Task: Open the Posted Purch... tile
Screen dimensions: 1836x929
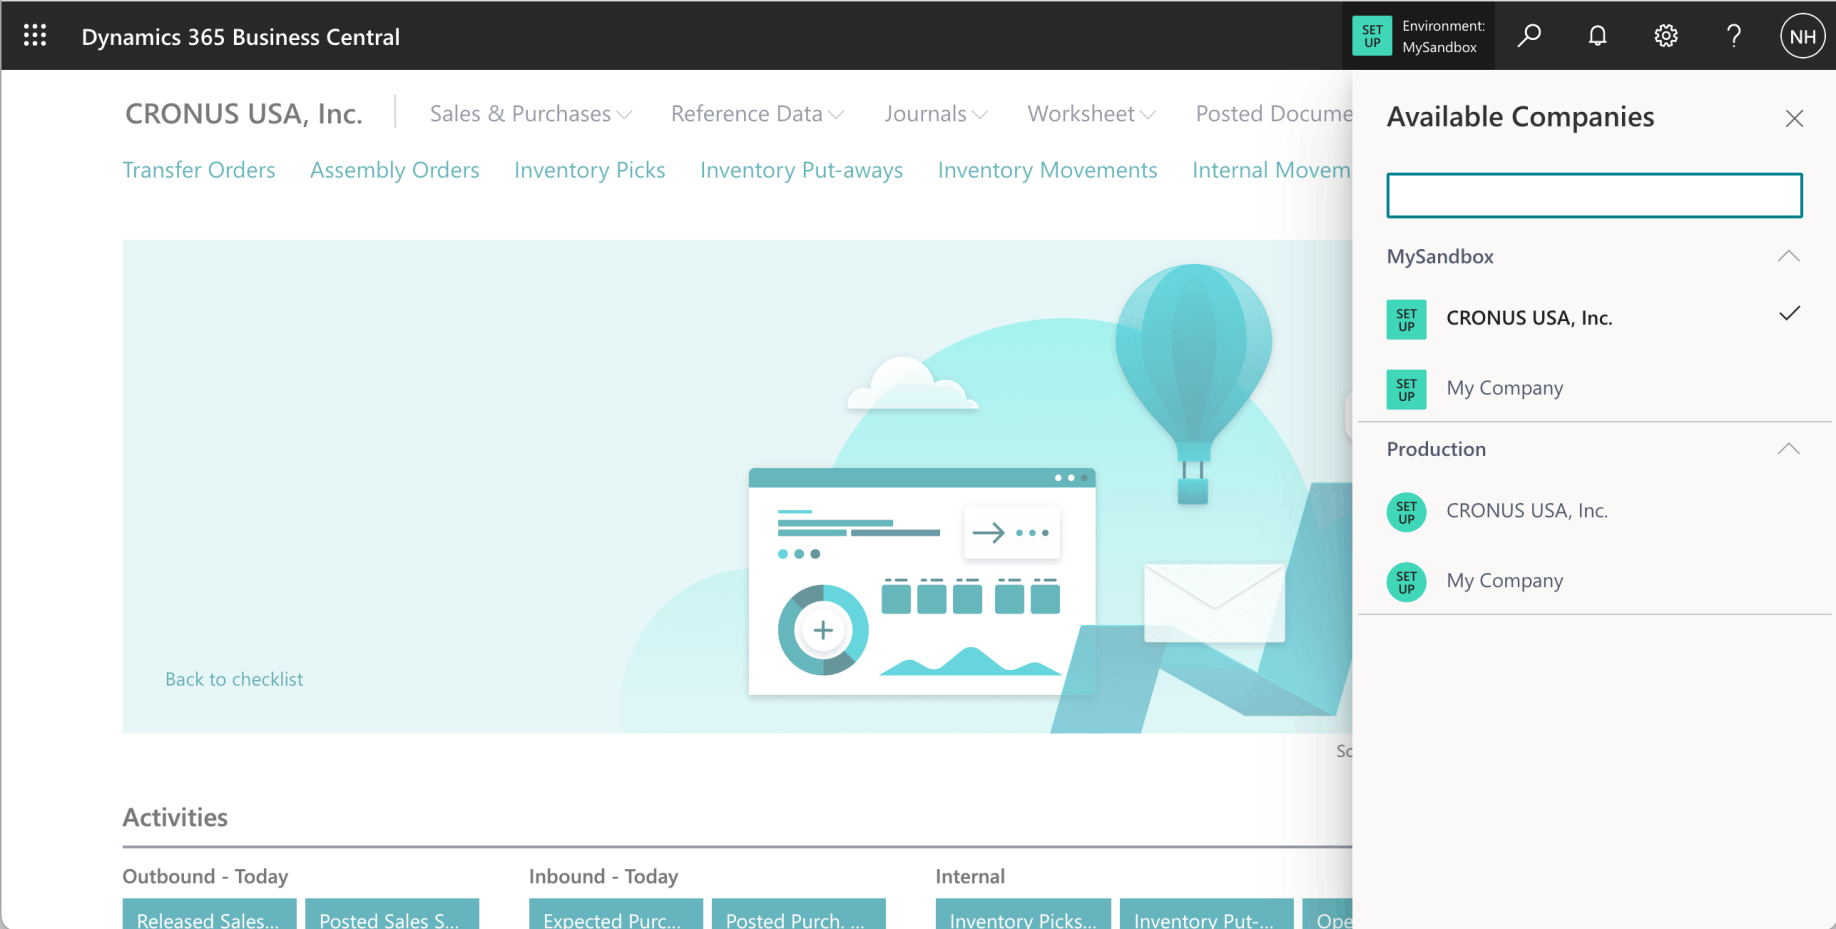Action: (x=799, y=914)
